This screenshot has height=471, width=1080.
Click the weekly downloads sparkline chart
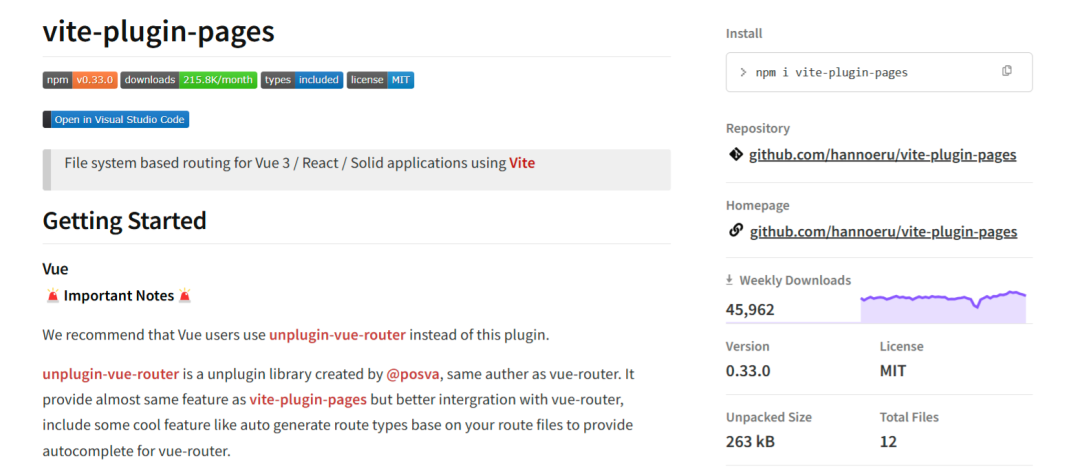click(943, 306)
